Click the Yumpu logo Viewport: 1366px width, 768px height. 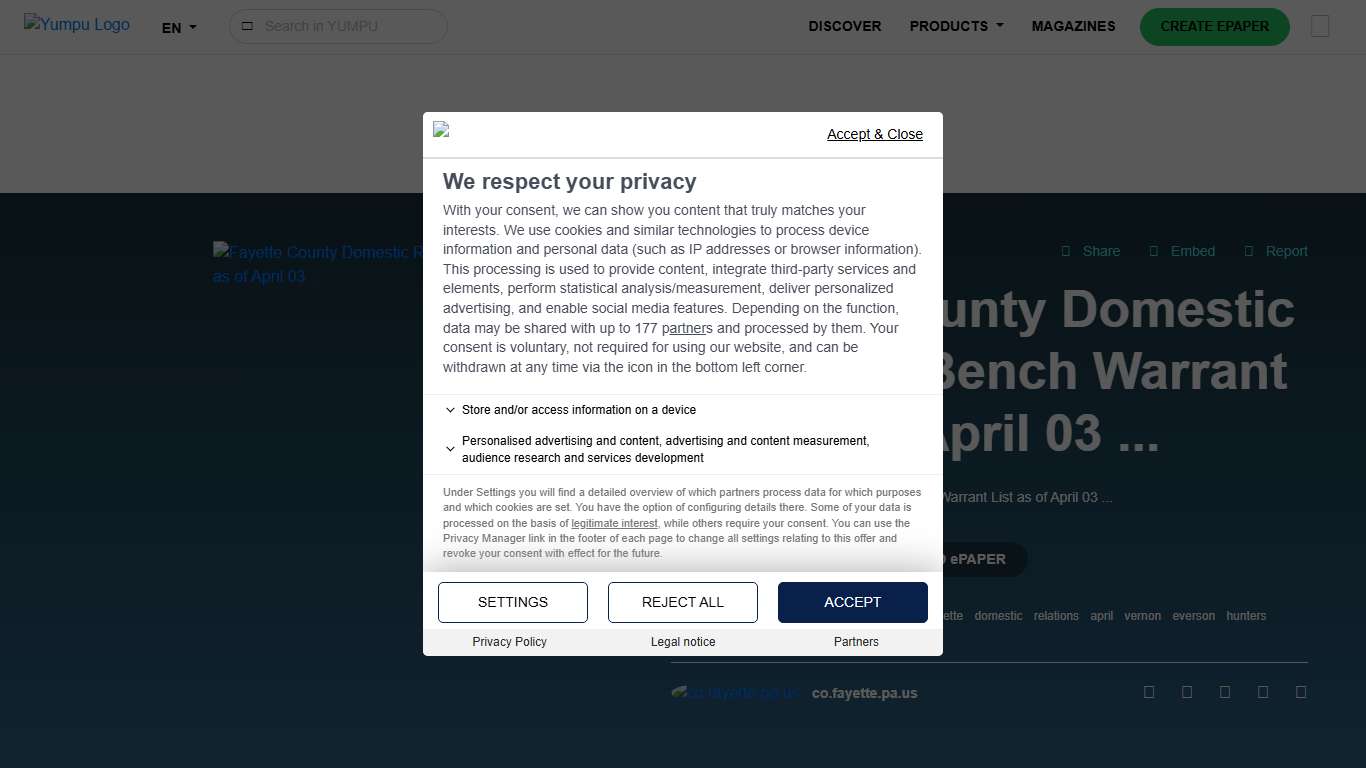[77, 25]
